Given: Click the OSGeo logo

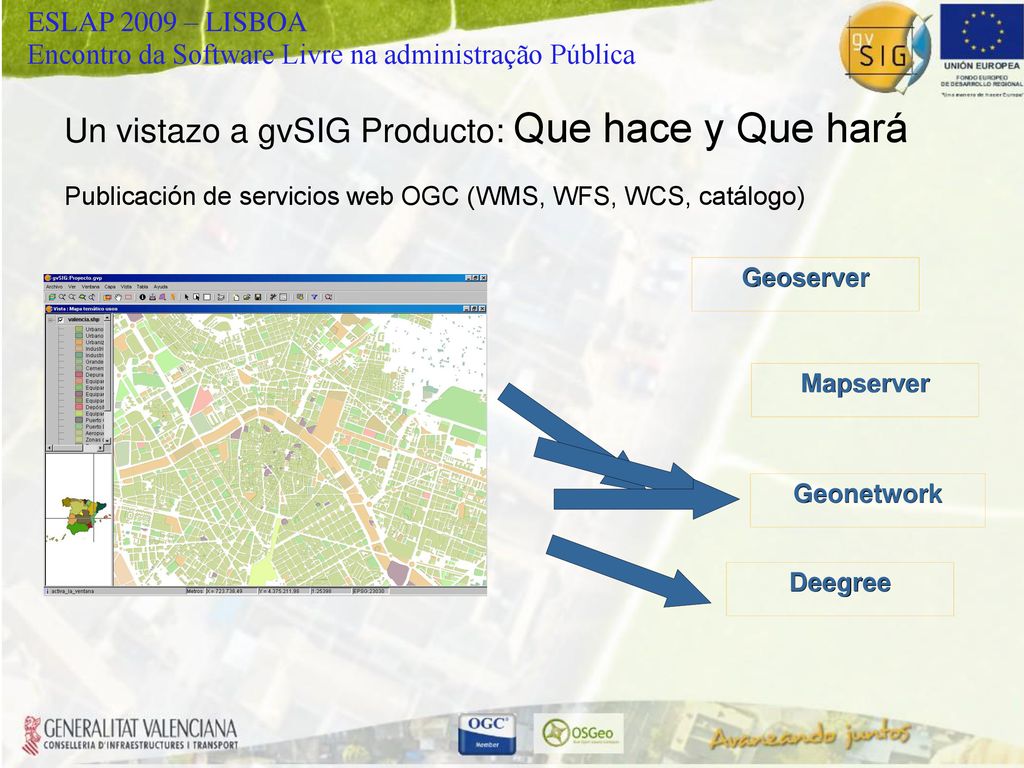Looking at the screenshot, I should (579, 733).
